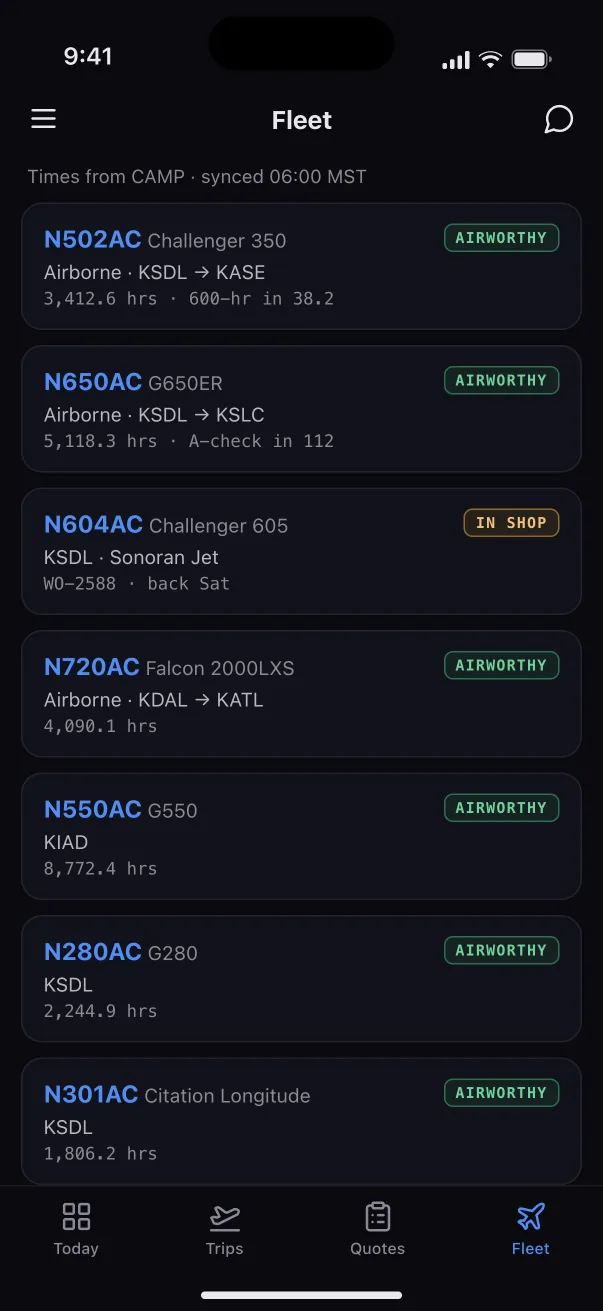Screen dimensions: 603x1311
Task: Select the N720AC tail number
Action: pyautogui.click(x=91, y=667)
